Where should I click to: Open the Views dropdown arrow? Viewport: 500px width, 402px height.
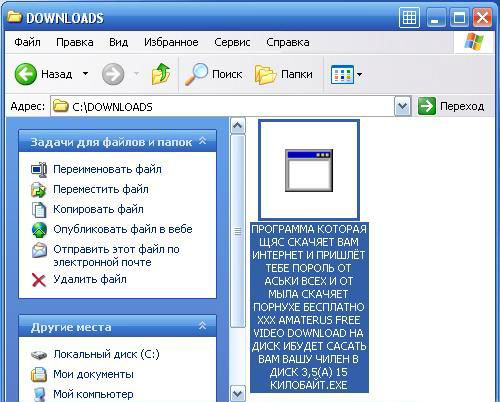pyautogui.click(x=359, y=74)
